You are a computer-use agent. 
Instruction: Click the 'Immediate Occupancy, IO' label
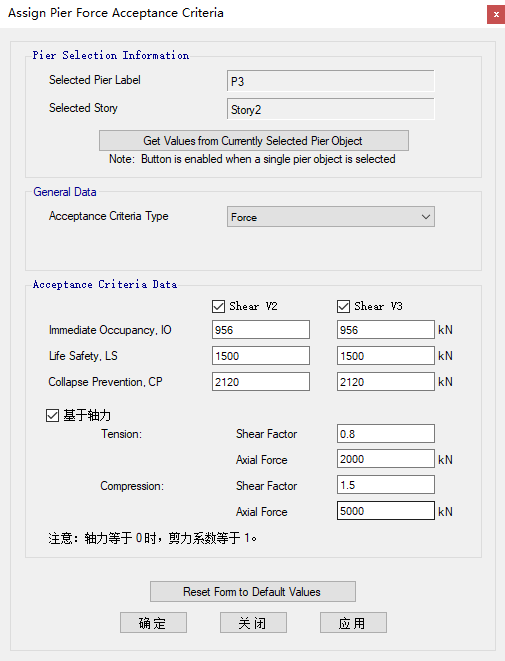pos(110,330)
